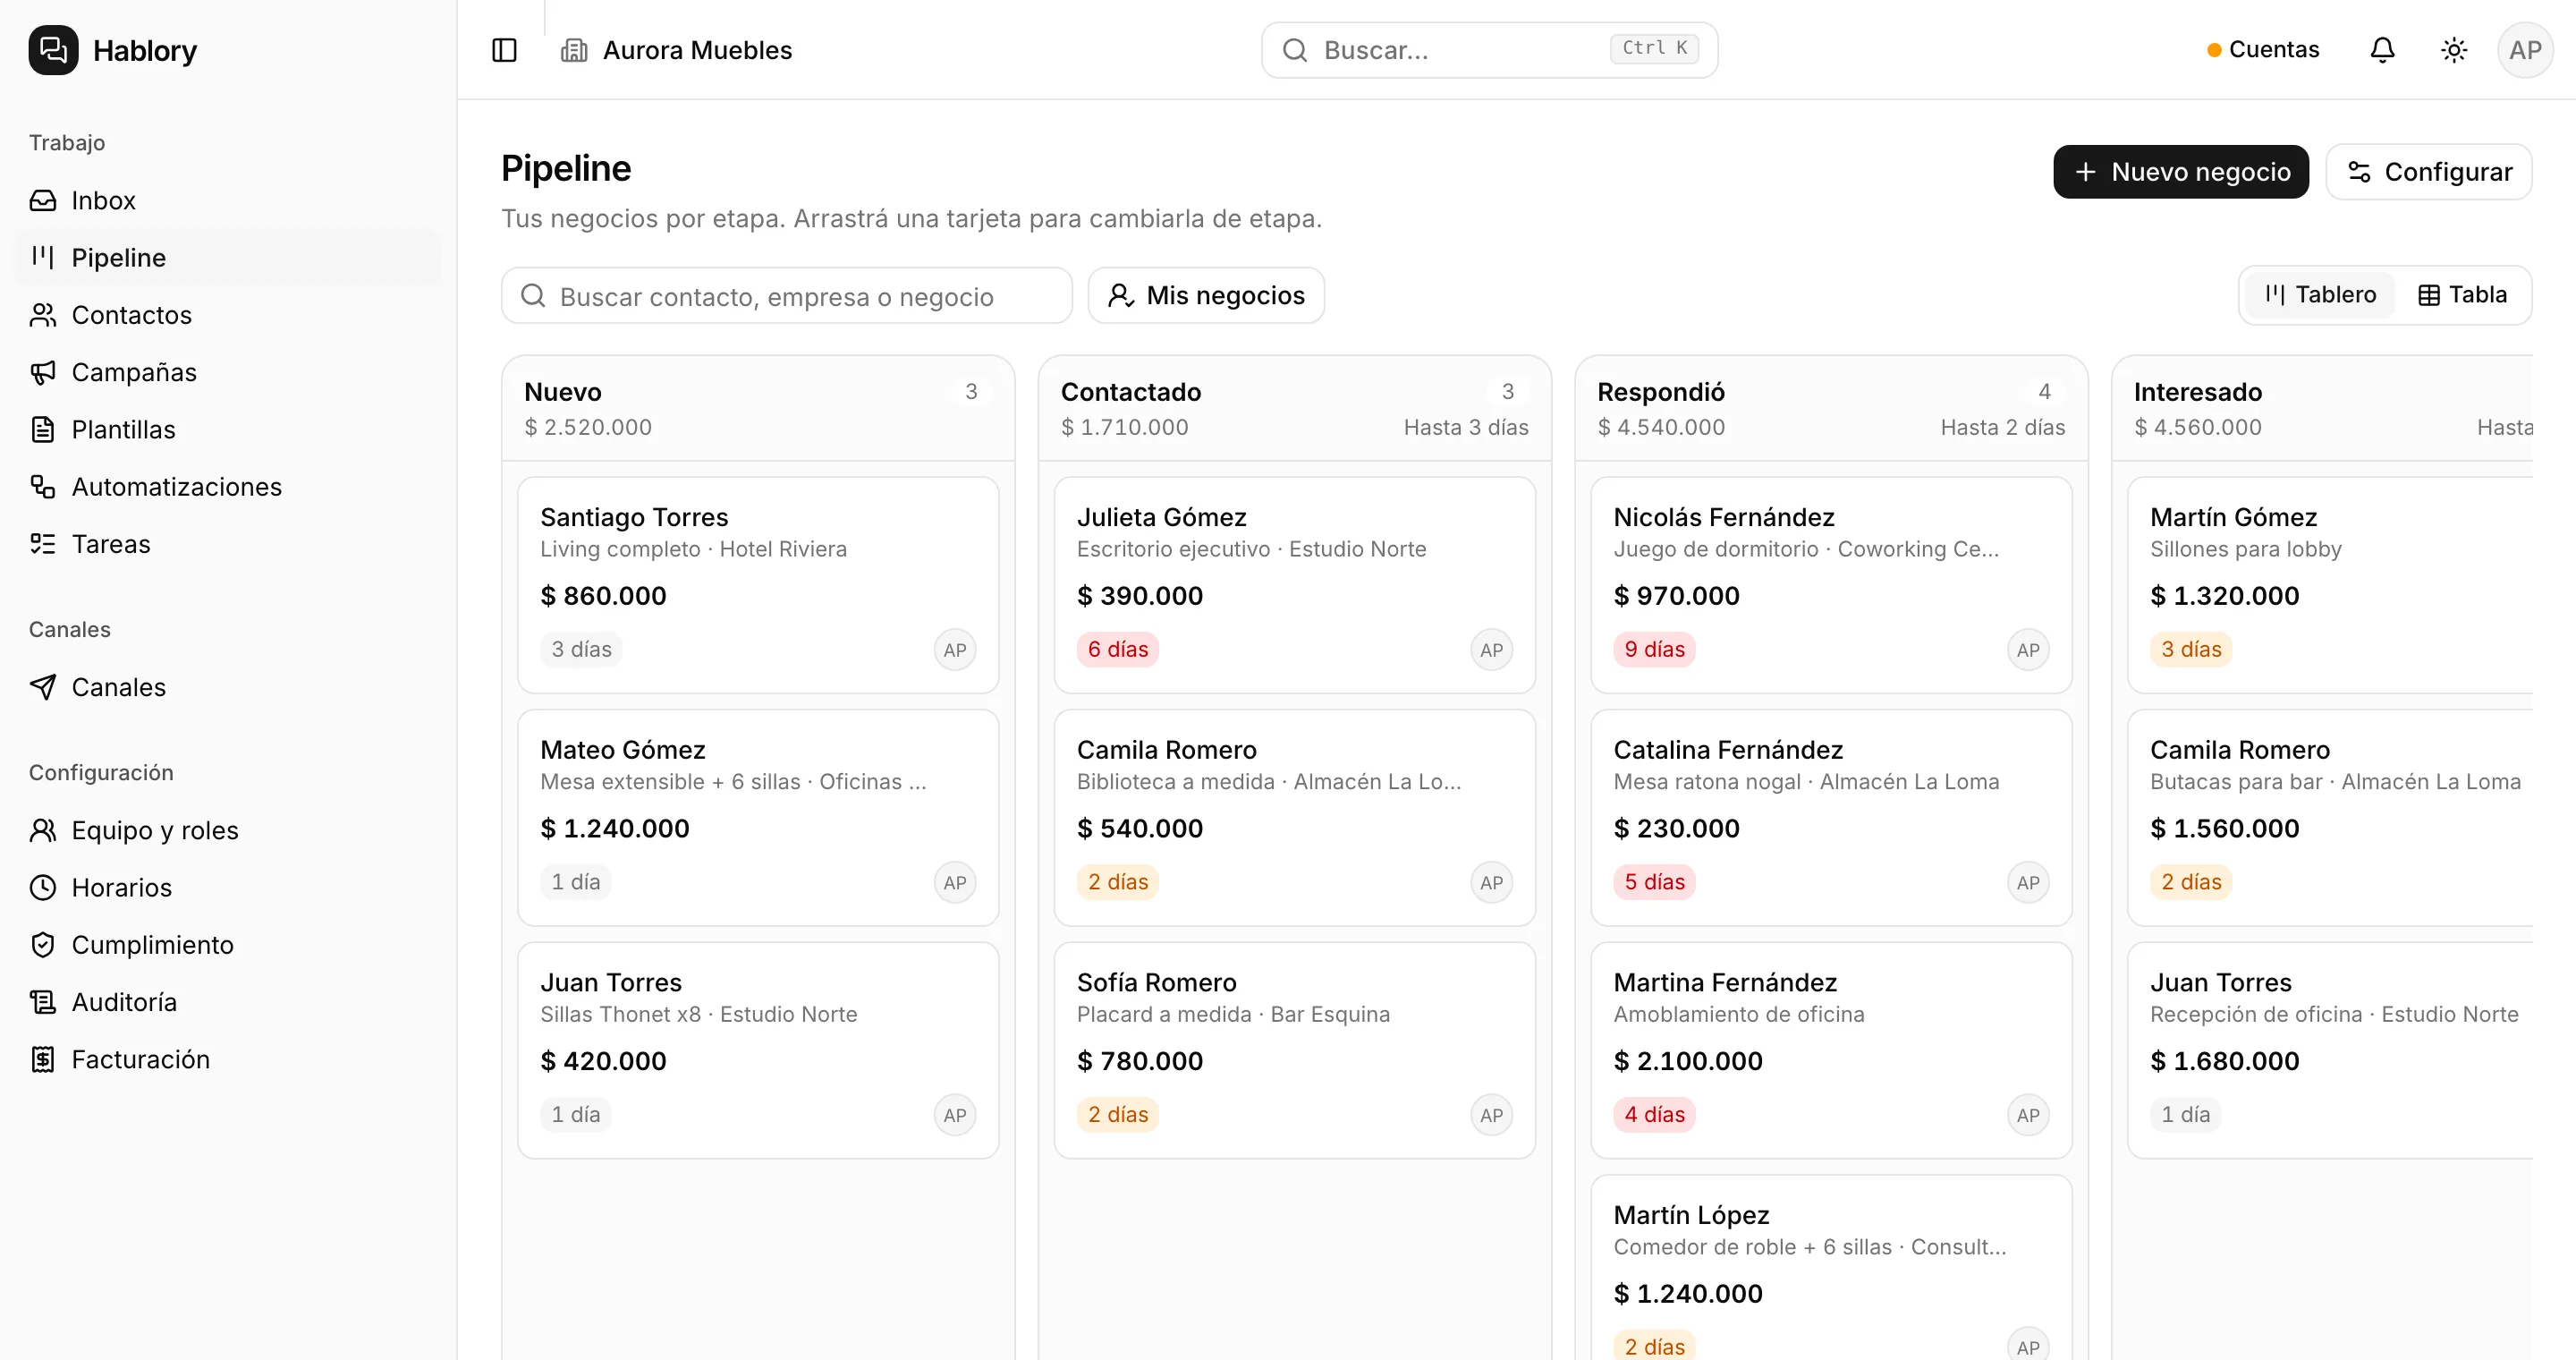Open Julieta Gómez deal card
Image resolution: width=2576 pixels, height=1360 pixels.
coord(1294,586)
